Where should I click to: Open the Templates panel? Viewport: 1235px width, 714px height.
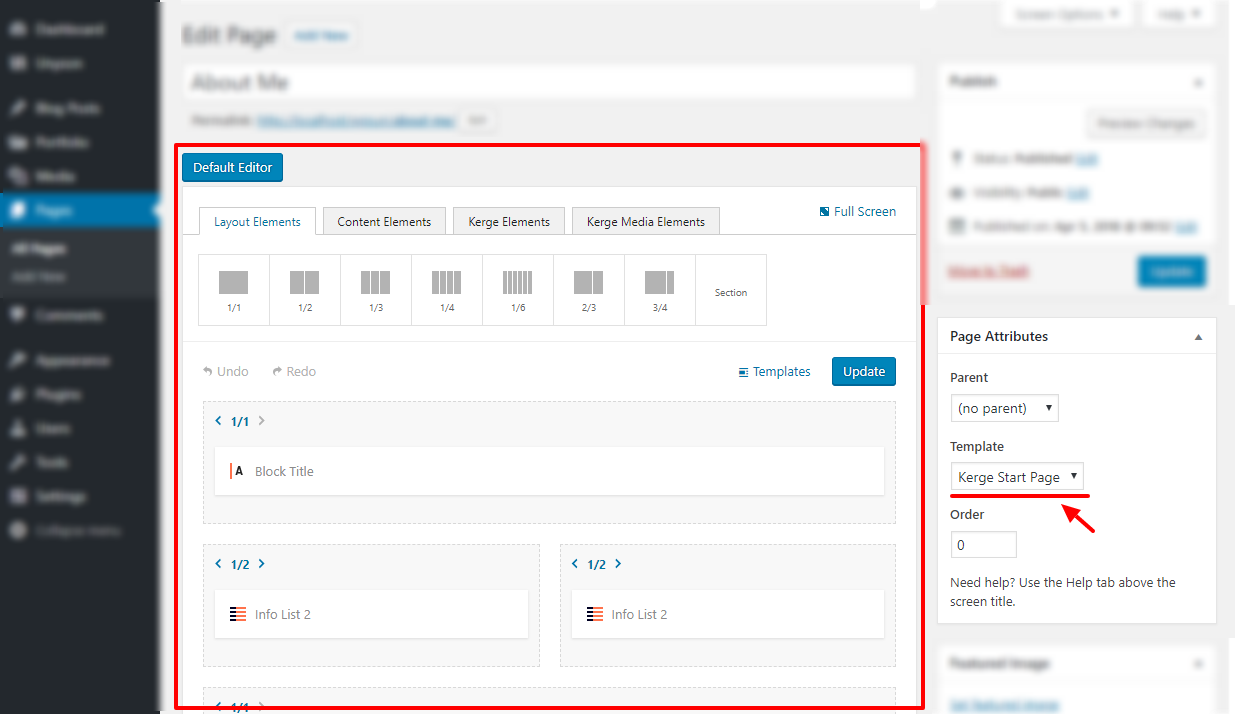[x=774, y=371]
